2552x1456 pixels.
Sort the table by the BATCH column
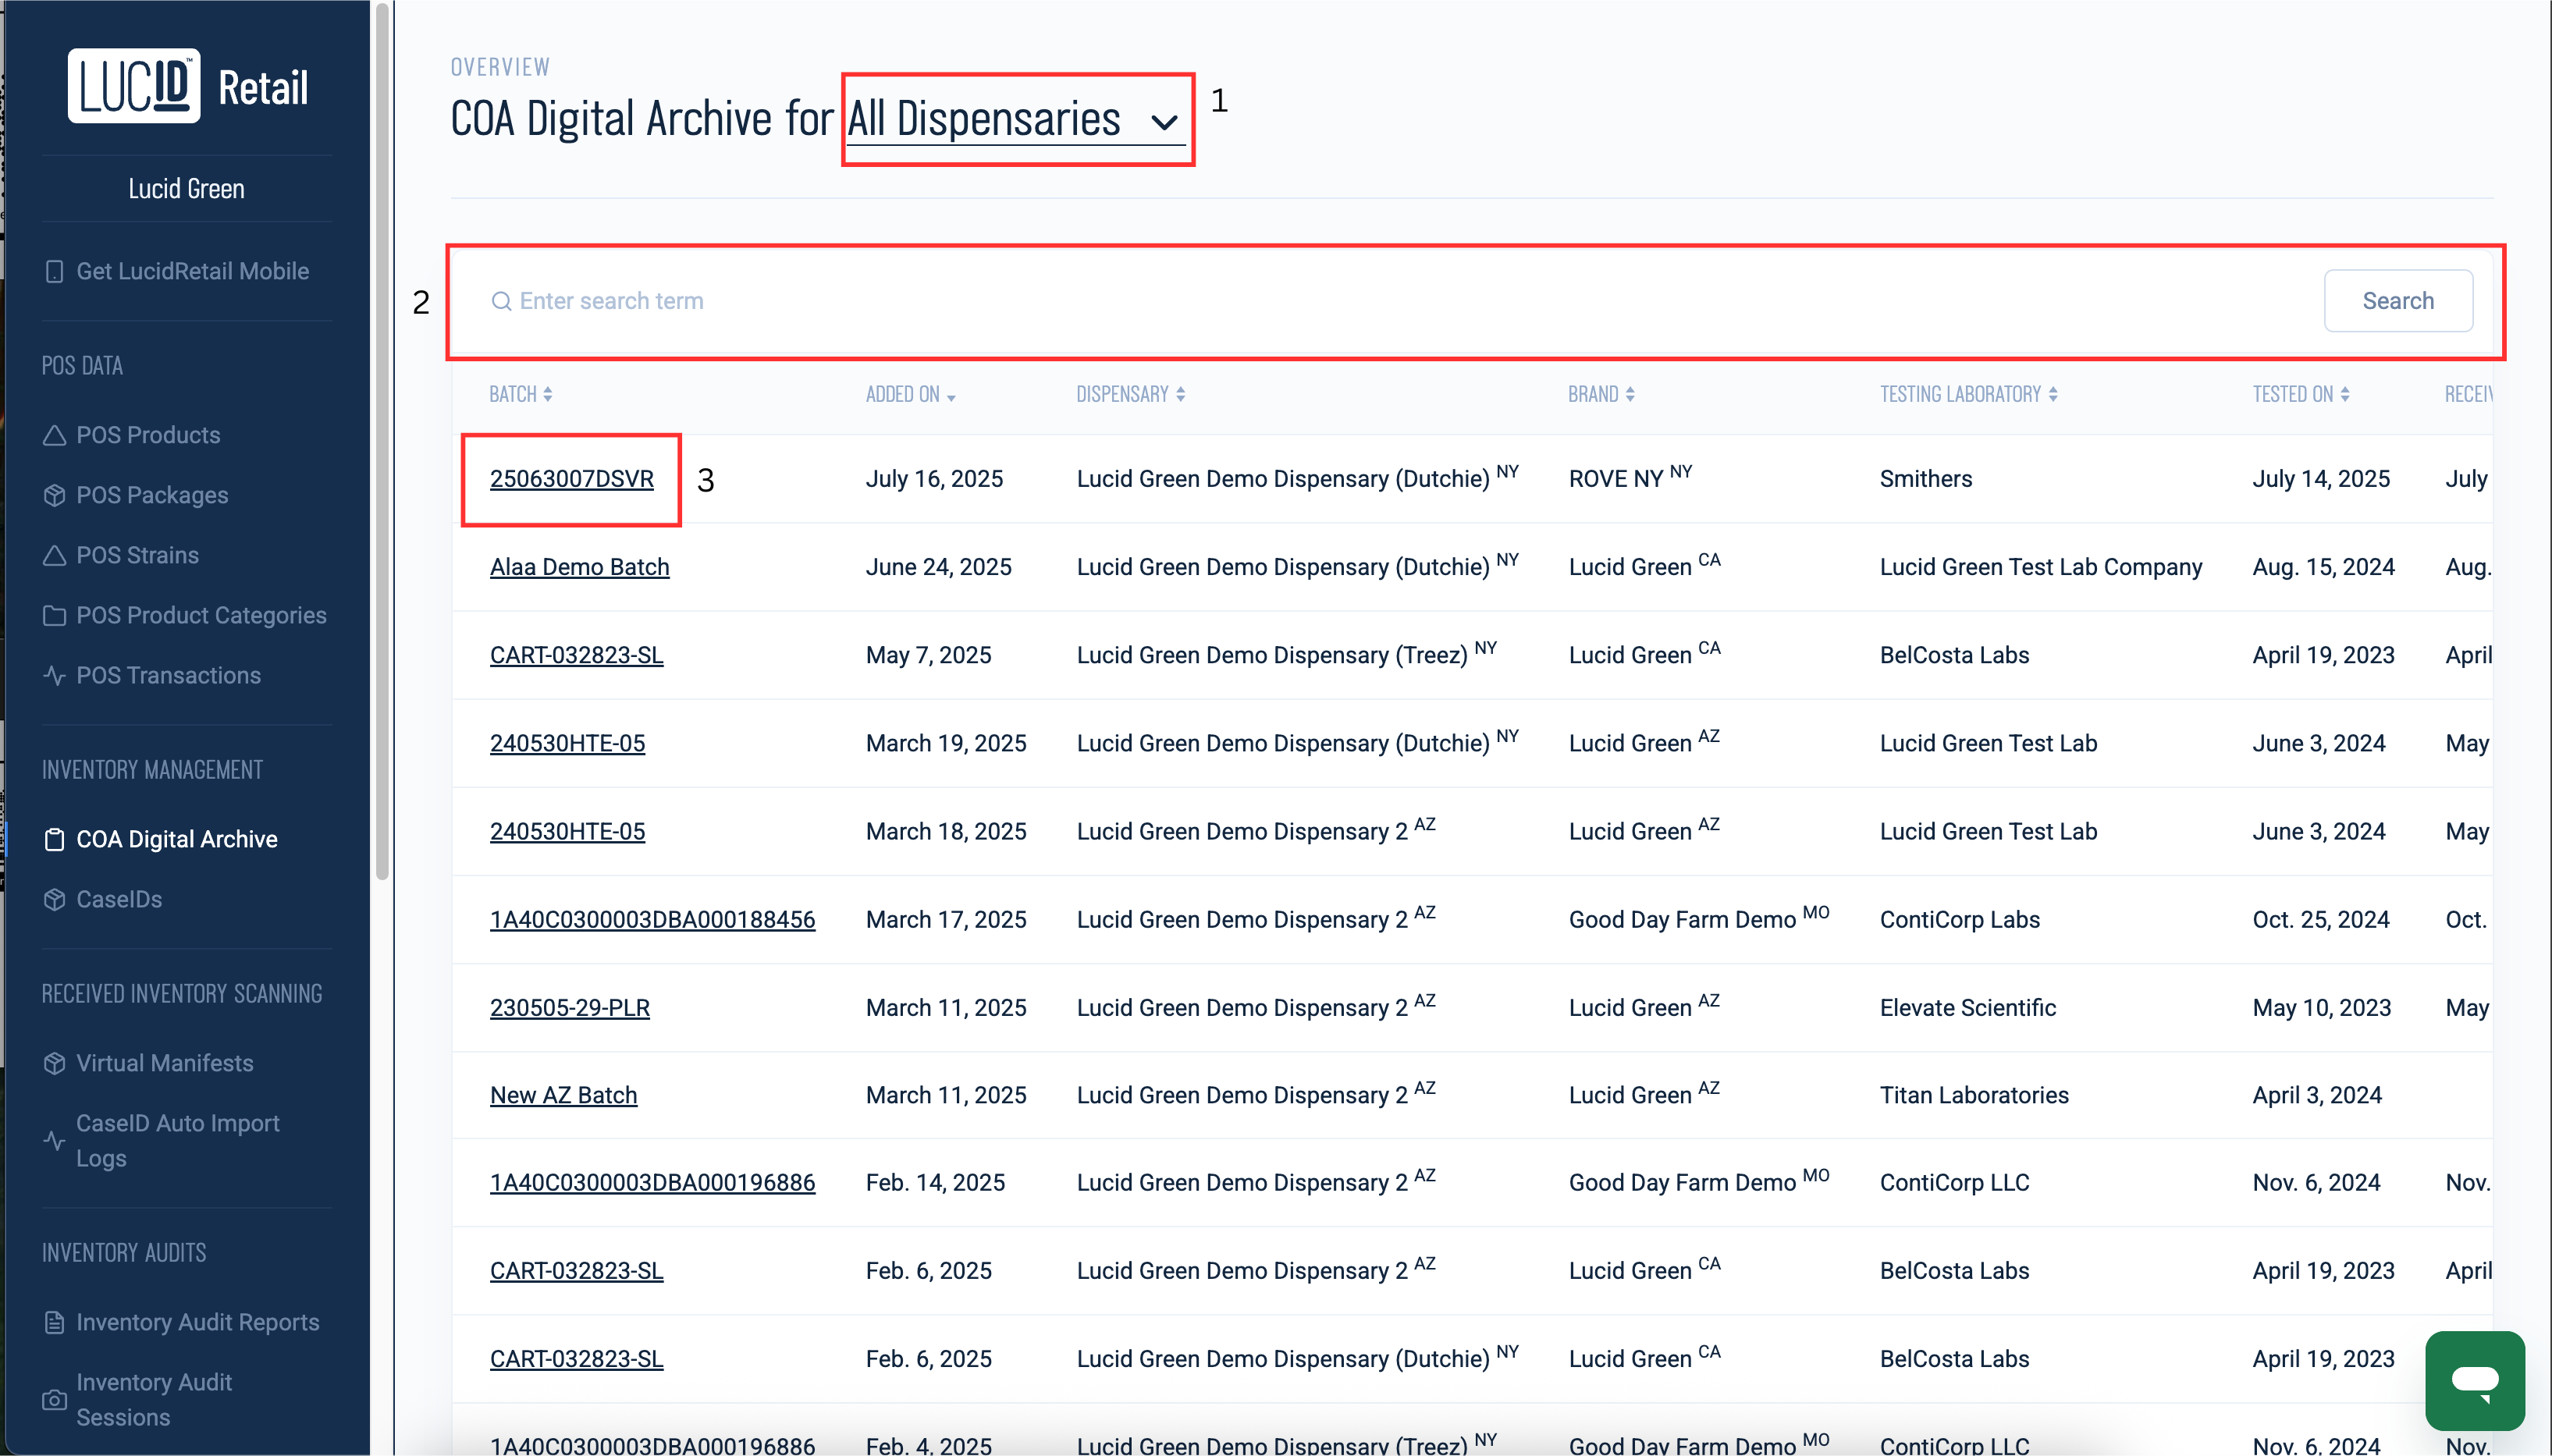click(x=520, y=394)
